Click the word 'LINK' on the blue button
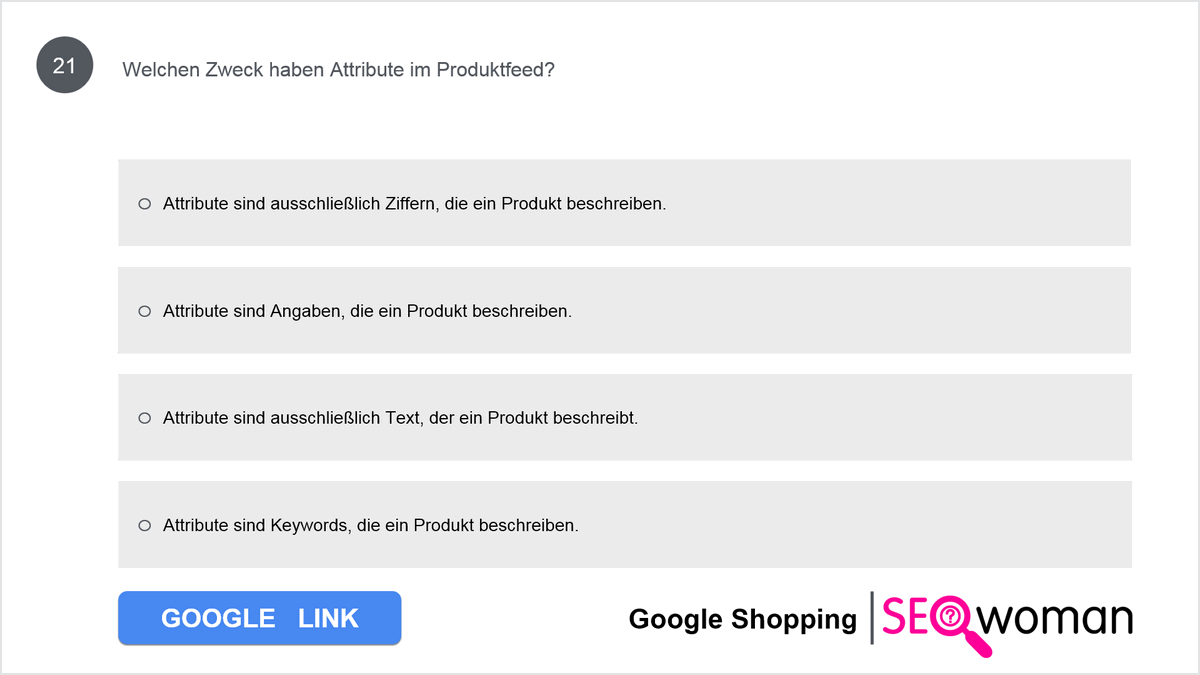Image resolution: width=1200 pixels, height=675 pixels. point(328,618)
